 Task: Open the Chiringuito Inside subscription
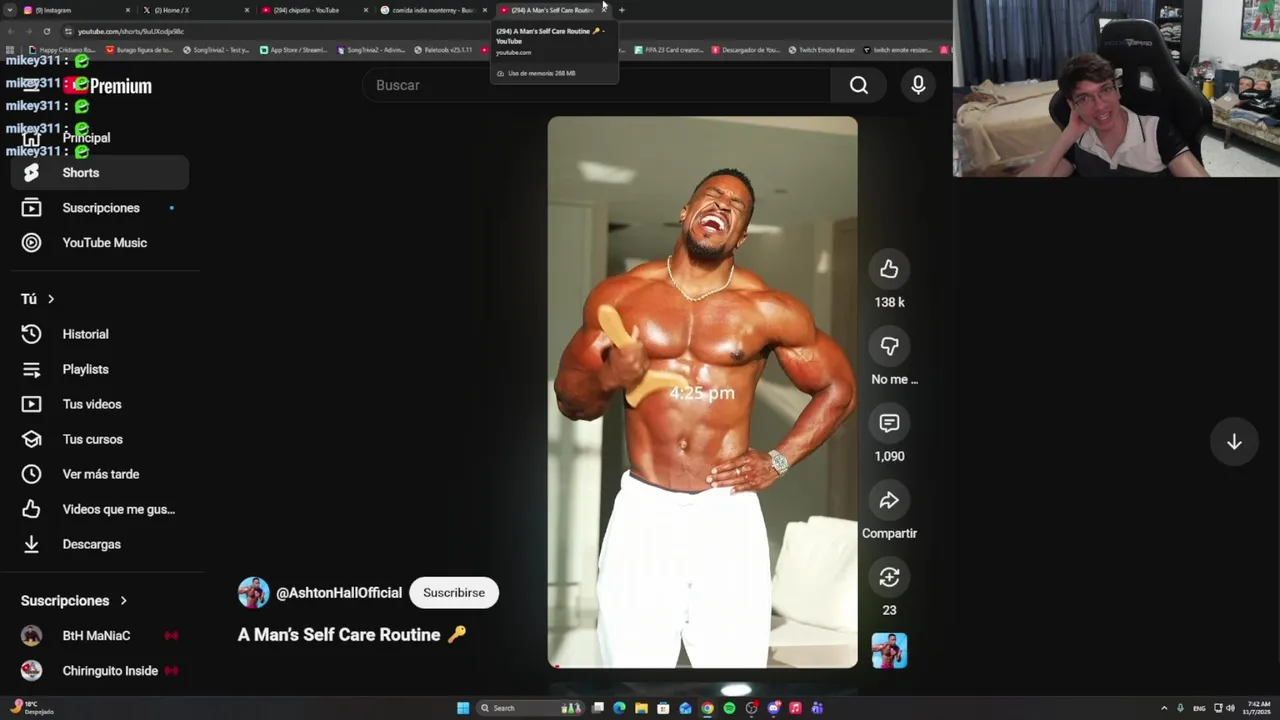100,671
